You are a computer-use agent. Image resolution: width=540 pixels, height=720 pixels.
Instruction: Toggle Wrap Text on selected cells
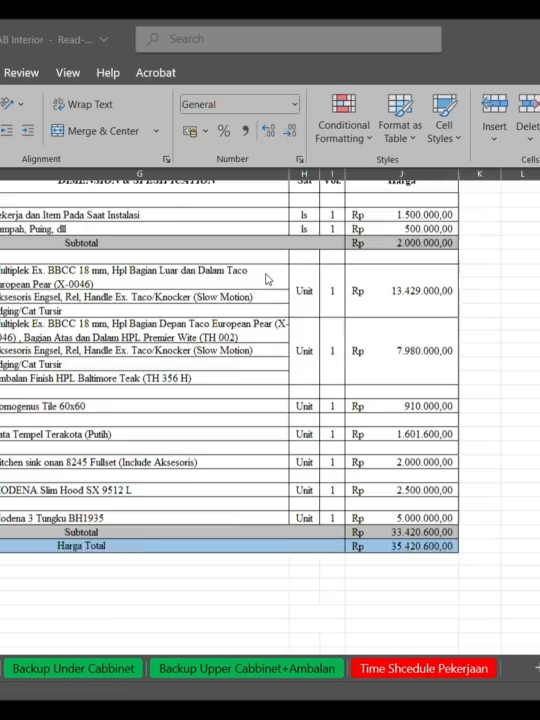(x=83, y=104)
